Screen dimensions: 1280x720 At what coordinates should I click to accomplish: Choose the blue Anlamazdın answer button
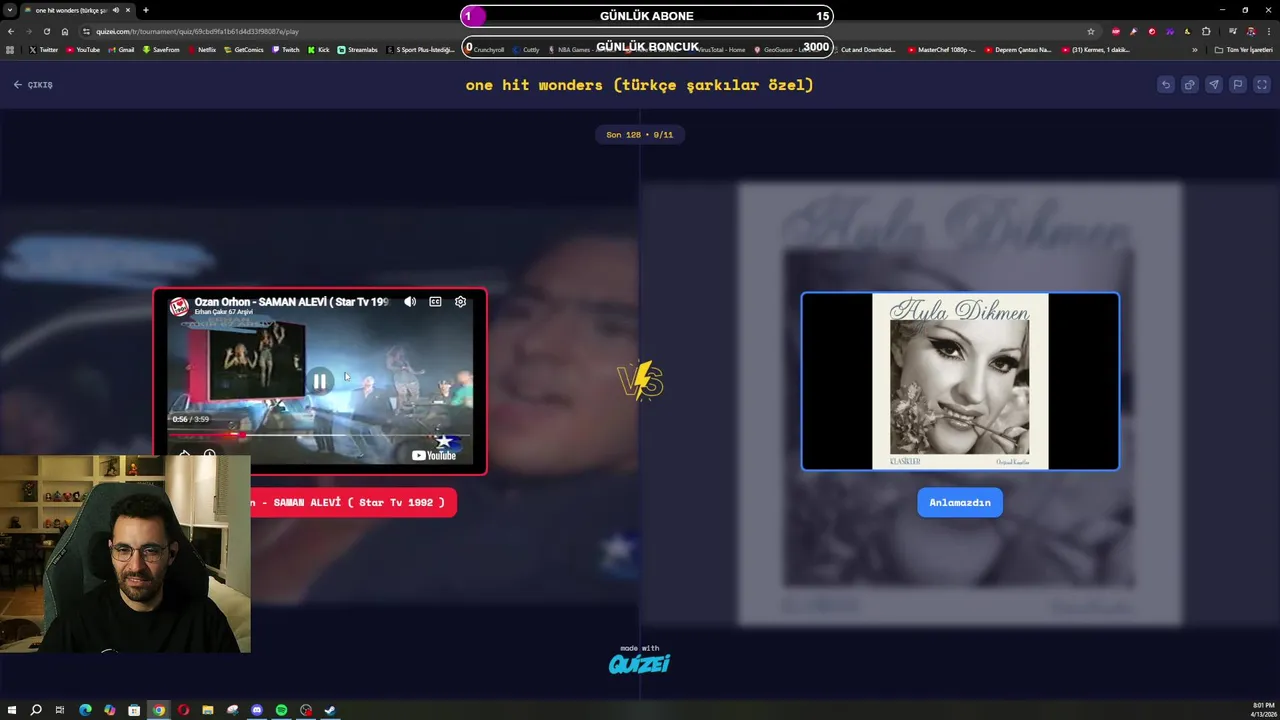click(960, 503)
